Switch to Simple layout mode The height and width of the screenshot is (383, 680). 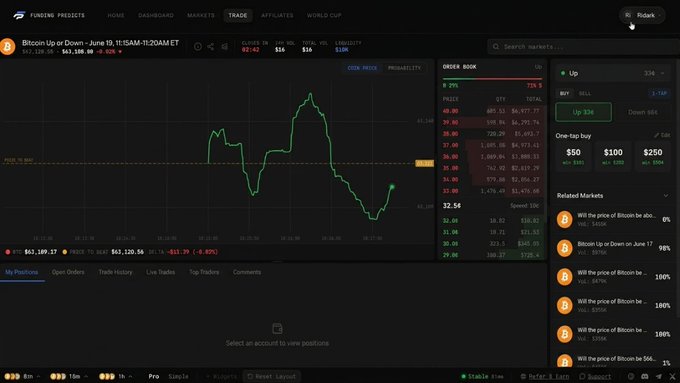[x=178, y=376]
